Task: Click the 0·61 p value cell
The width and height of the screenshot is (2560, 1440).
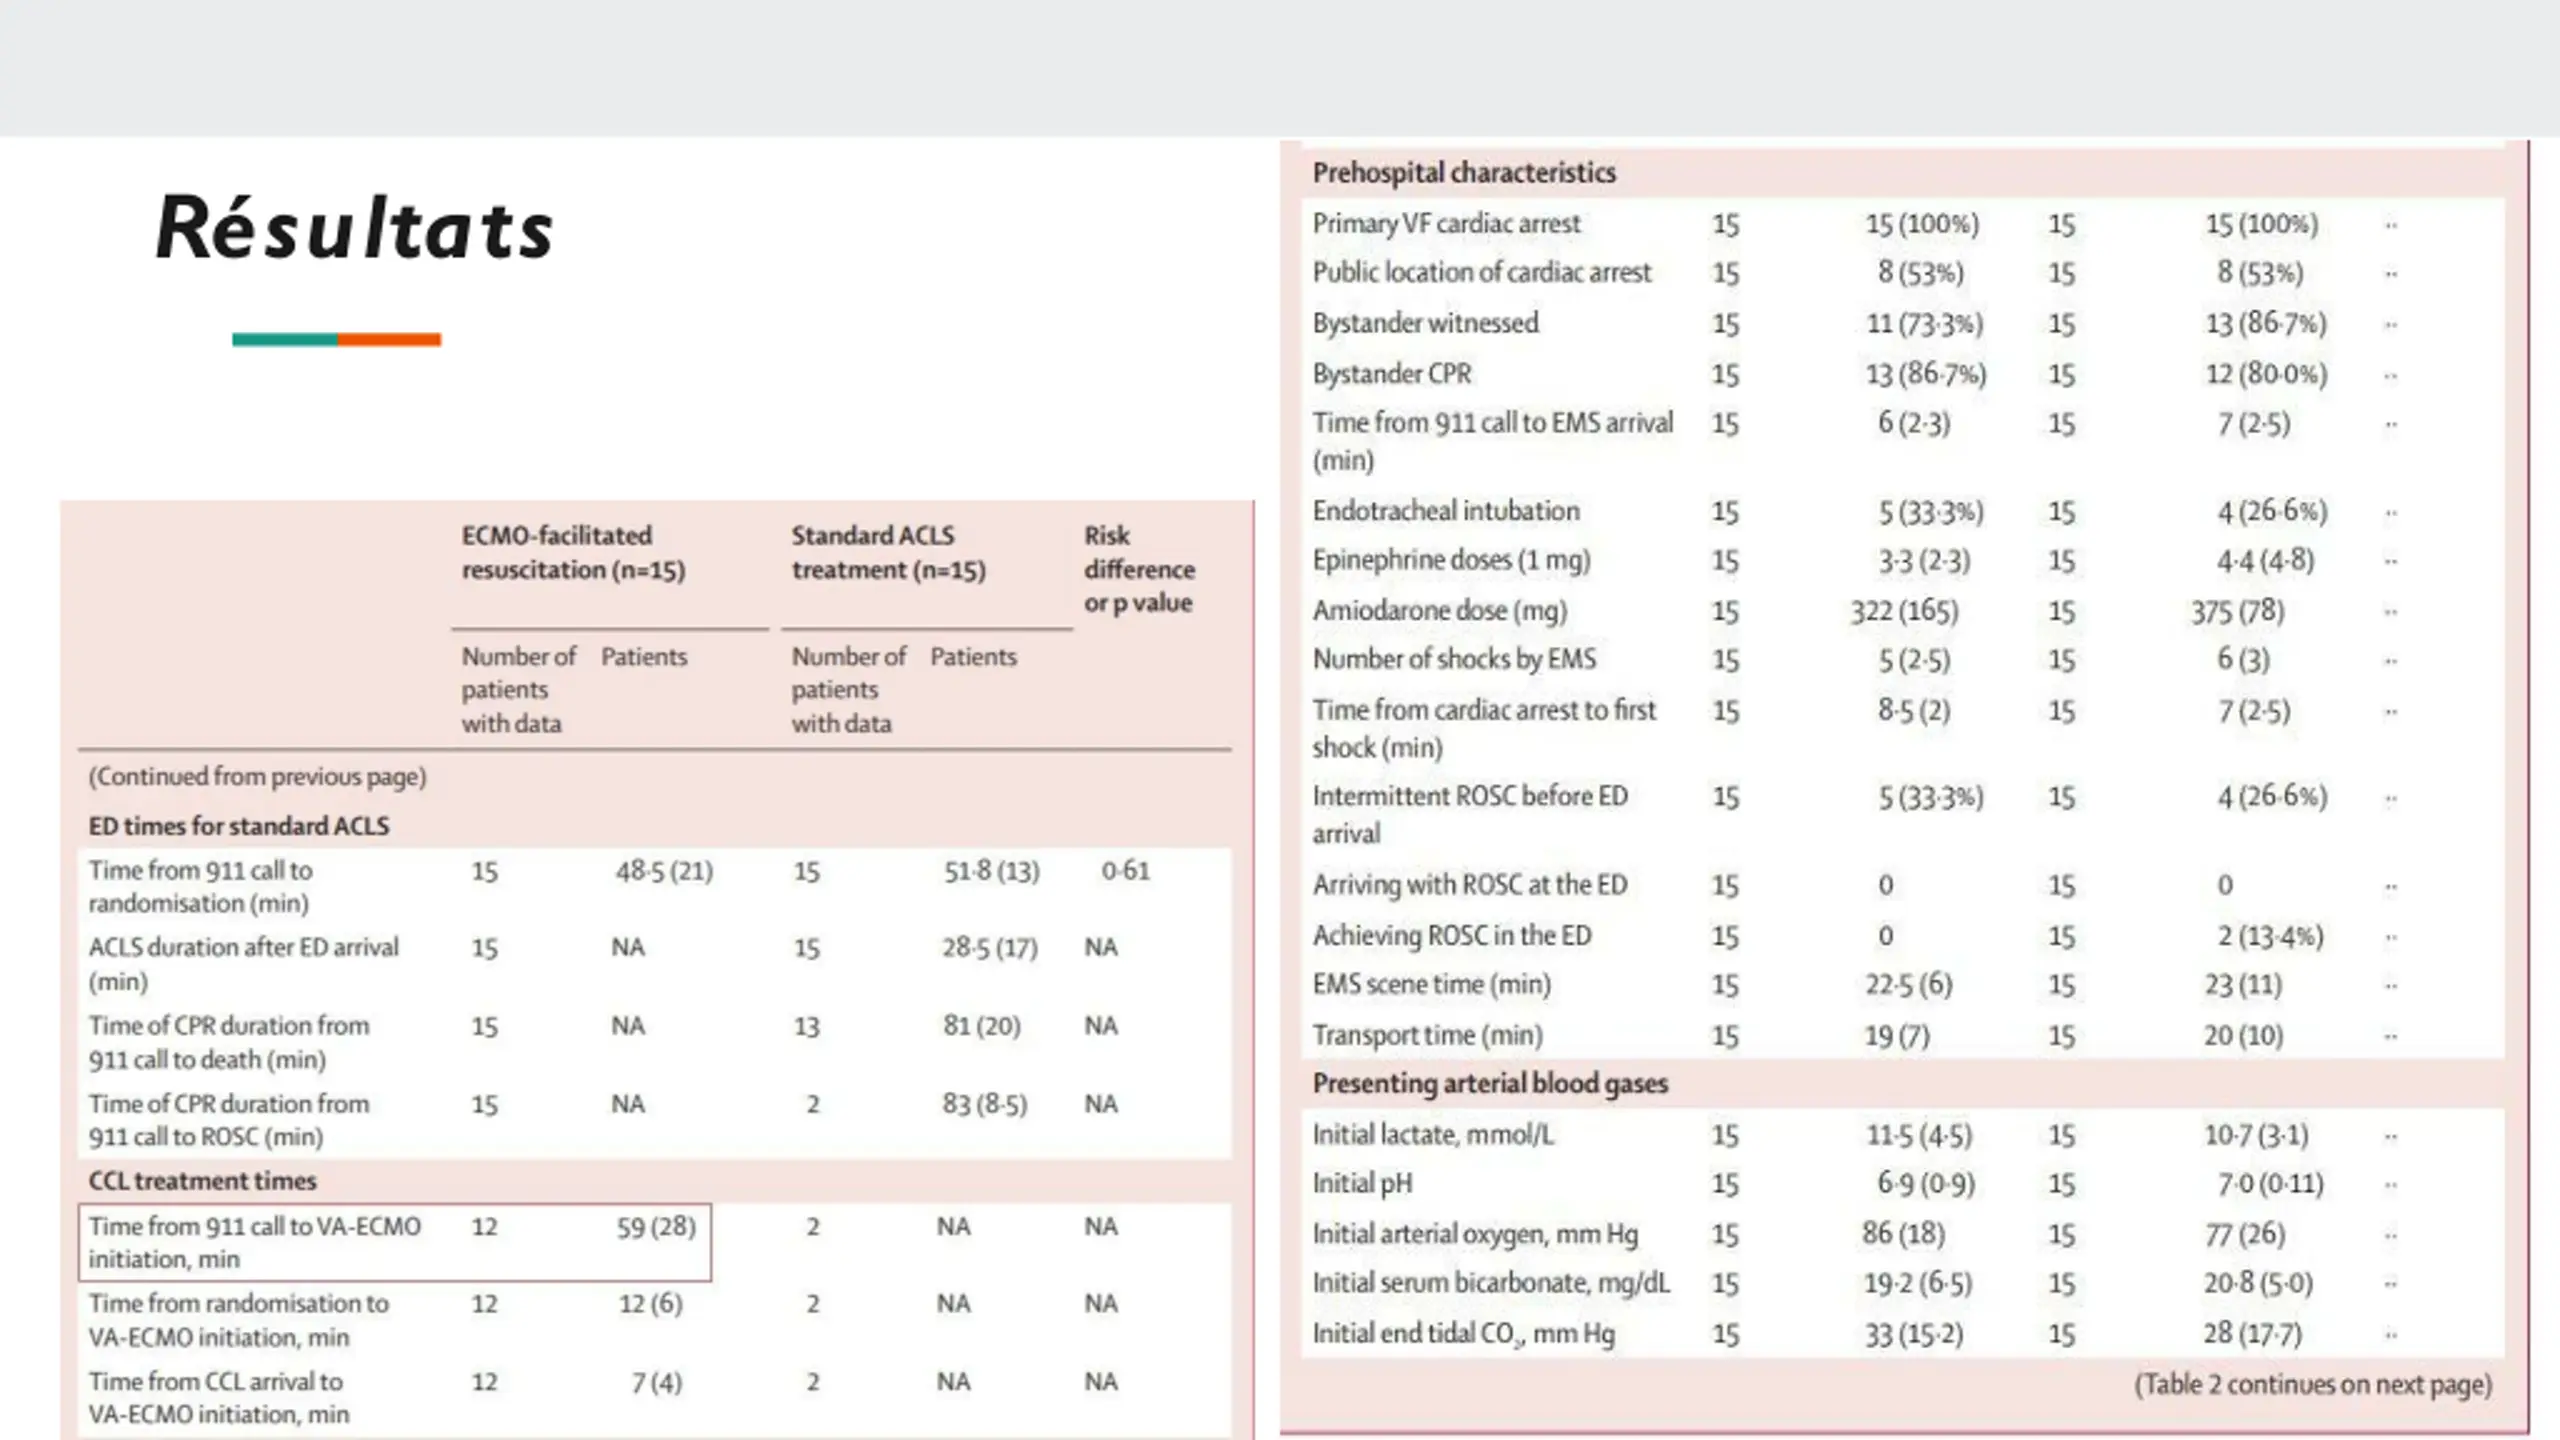Action: click(x=1126, y=870)
